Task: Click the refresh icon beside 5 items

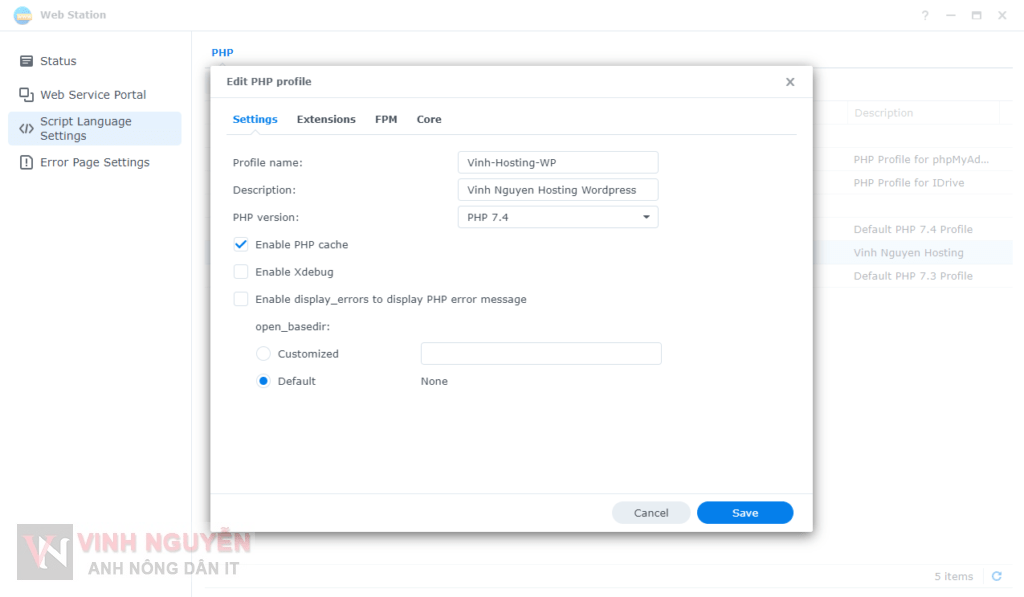Action: pos(996,576)
